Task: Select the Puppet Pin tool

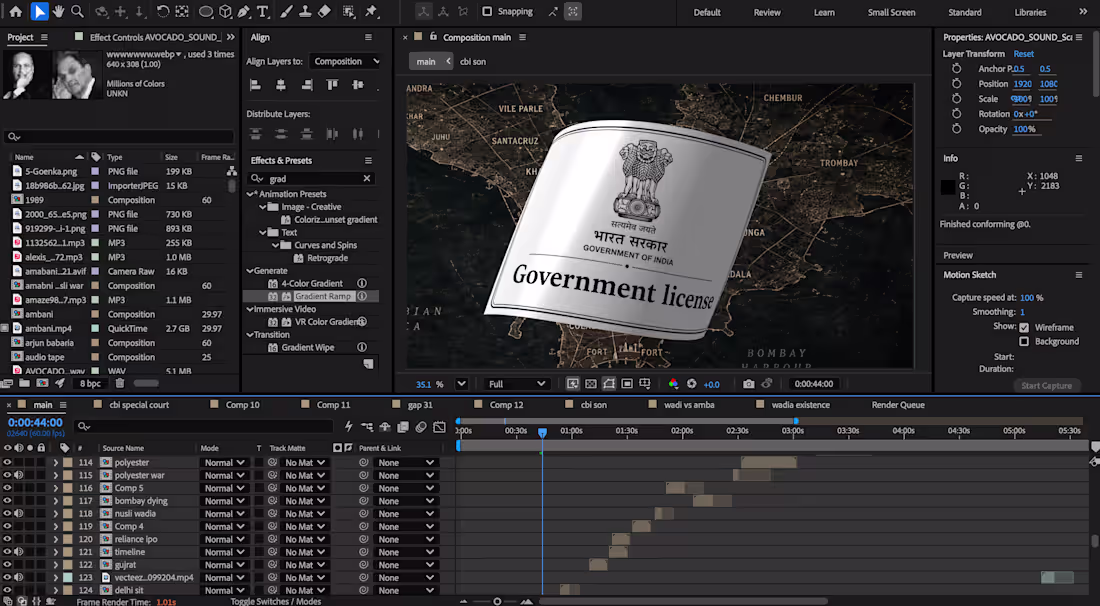Action: click(371, 11)
